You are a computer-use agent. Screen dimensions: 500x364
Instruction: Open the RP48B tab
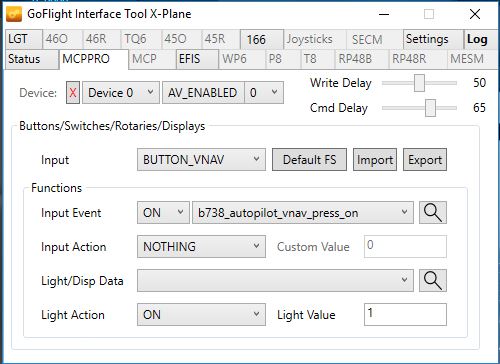pyautogui.click(x=362, y=59)
